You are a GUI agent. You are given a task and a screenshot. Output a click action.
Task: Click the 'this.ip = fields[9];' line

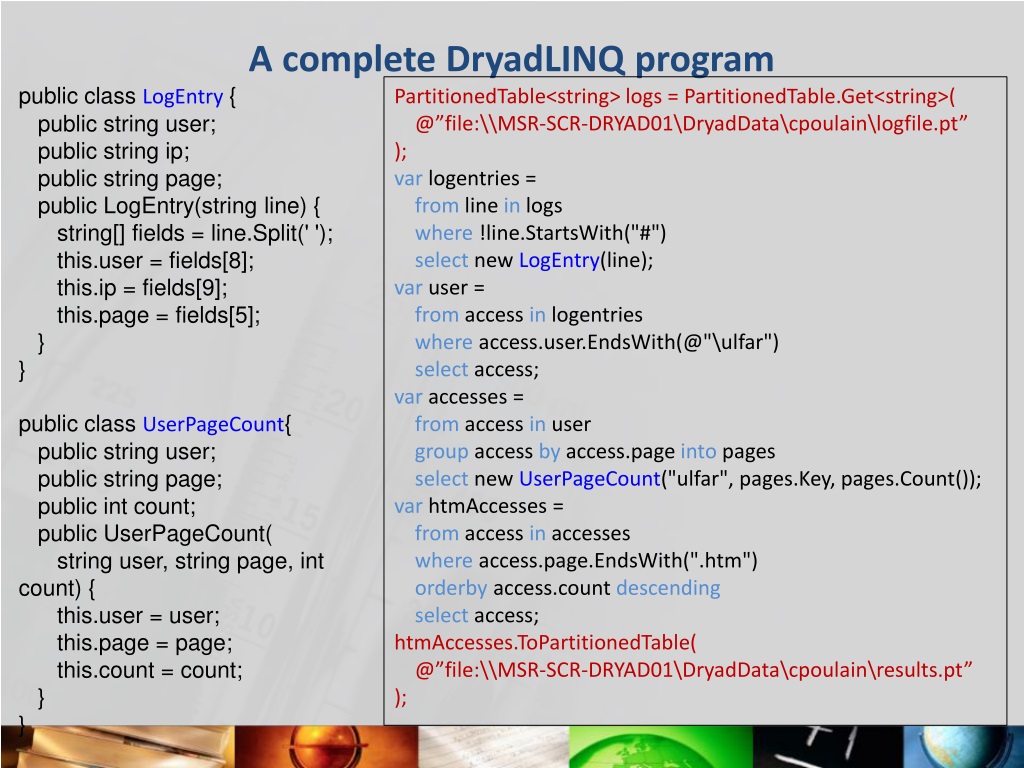(142, 288)
